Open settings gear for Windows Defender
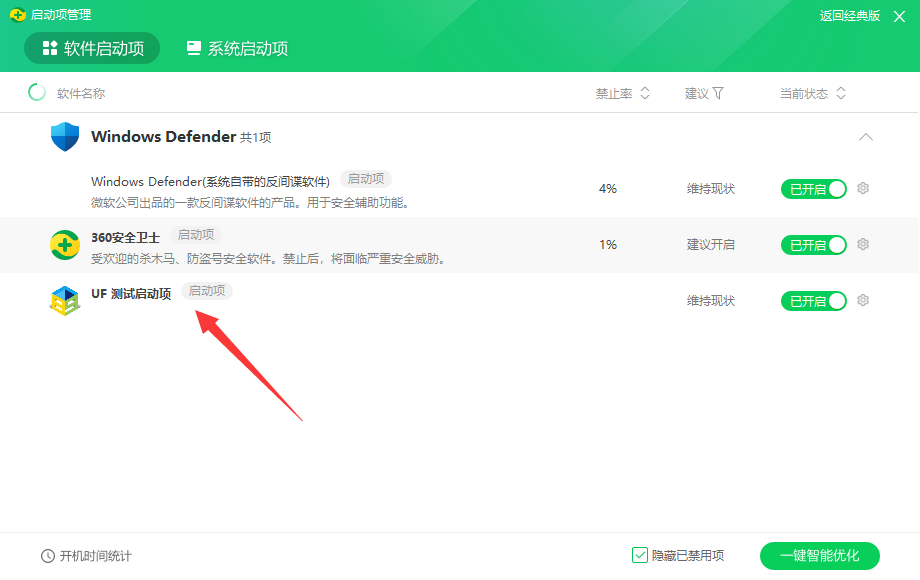Viewport: 920px width, 580px height. click(862, 188)
